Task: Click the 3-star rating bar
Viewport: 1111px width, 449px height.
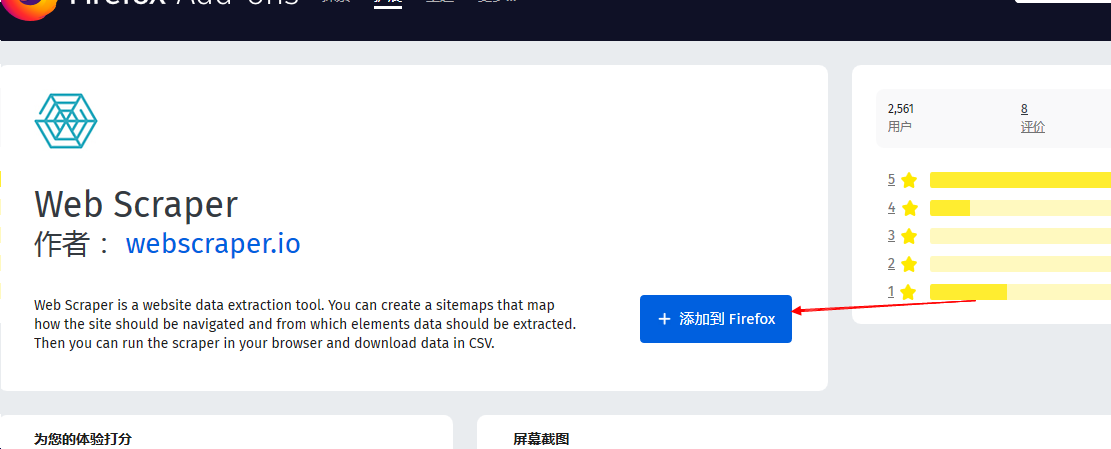Action: pyautogui.click(x=1020, y=236)
